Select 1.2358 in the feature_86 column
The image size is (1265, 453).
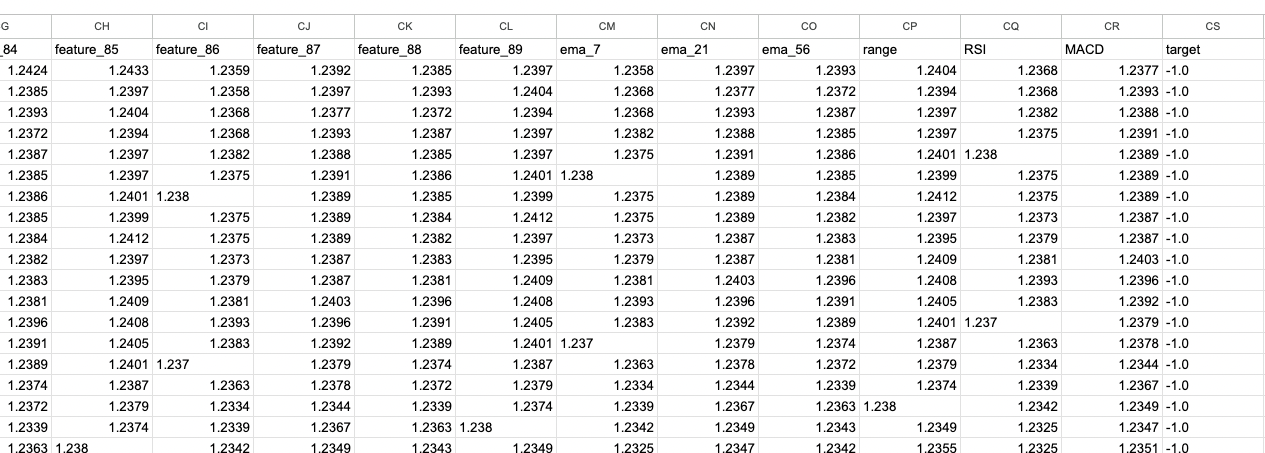pos(203,91)
